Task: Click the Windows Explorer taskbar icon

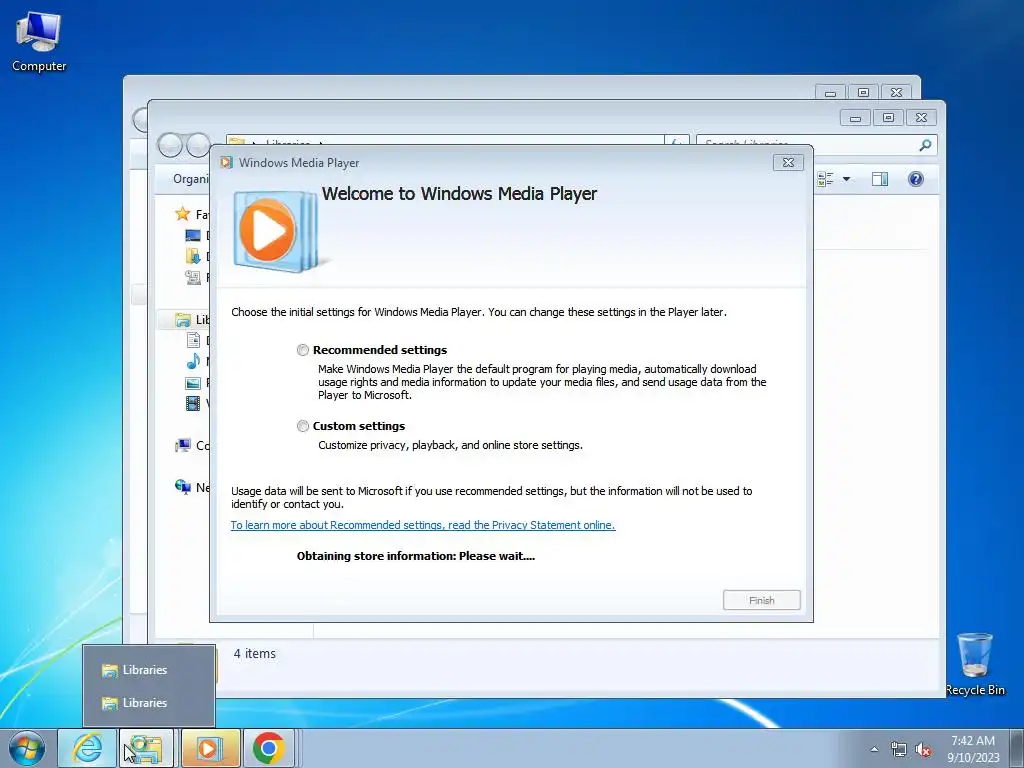Action: [x=146, y=748]
